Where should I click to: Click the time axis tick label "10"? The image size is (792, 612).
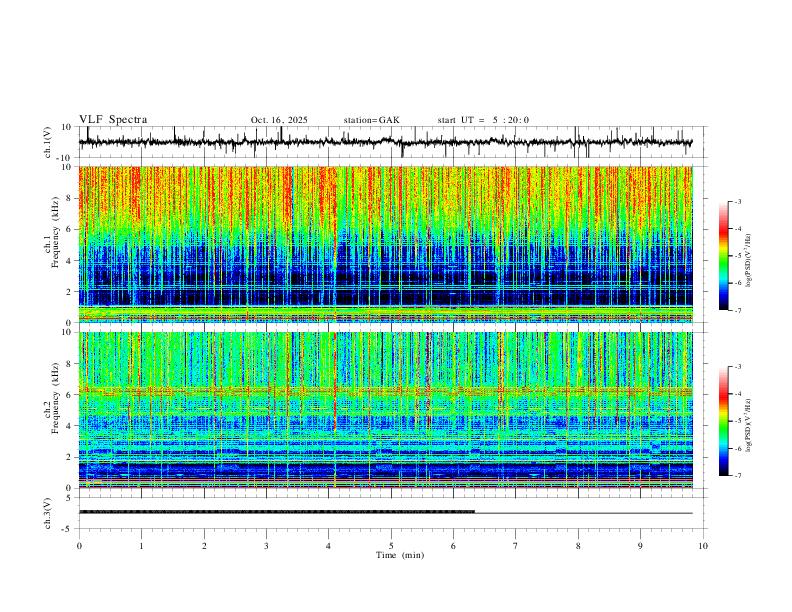tap(703, 546)
